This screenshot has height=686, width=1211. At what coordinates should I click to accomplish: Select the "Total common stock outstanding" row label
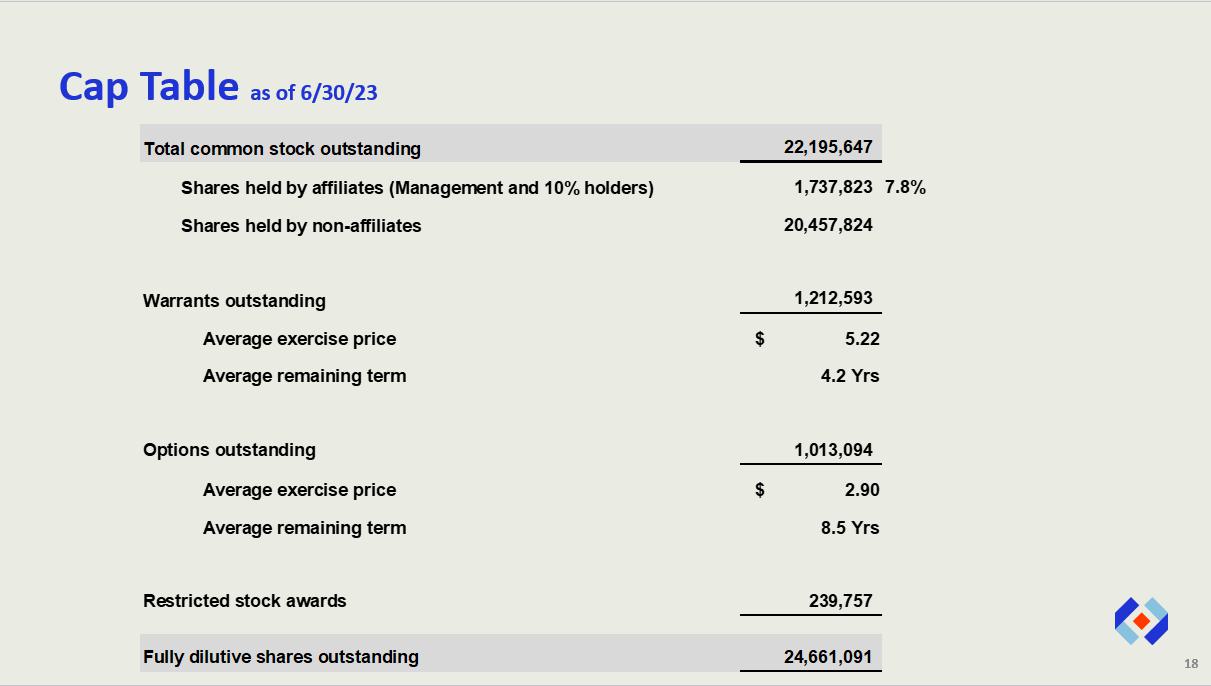point(282,149)
